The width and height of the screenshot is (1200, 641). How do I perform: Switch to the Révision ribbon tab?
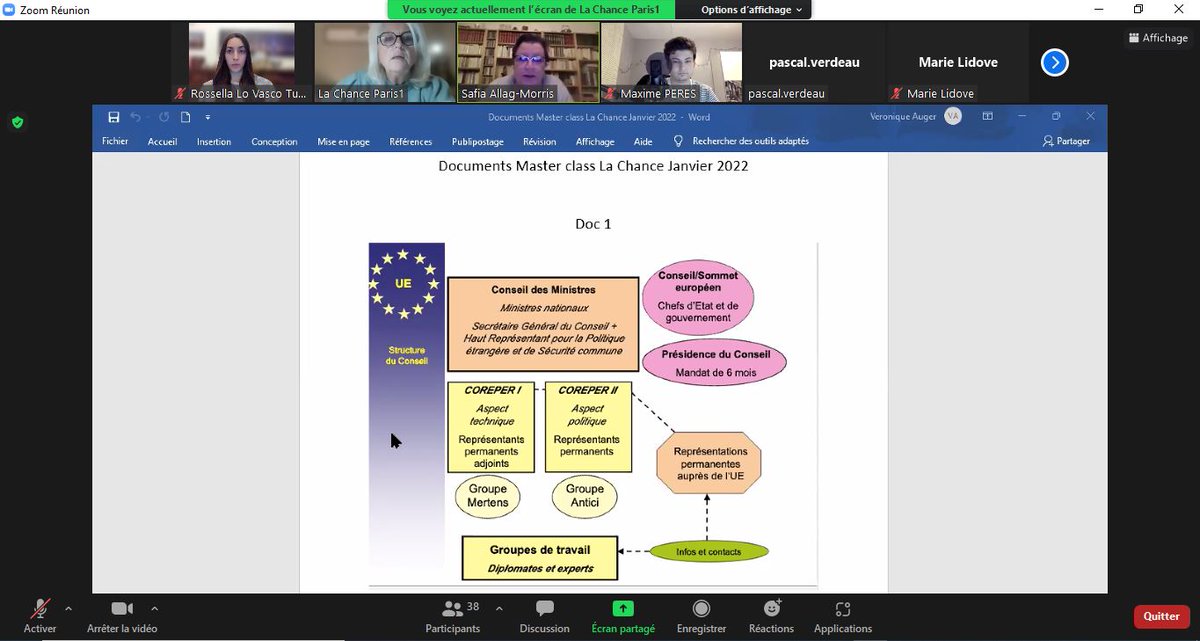click(x=539, y=141)
